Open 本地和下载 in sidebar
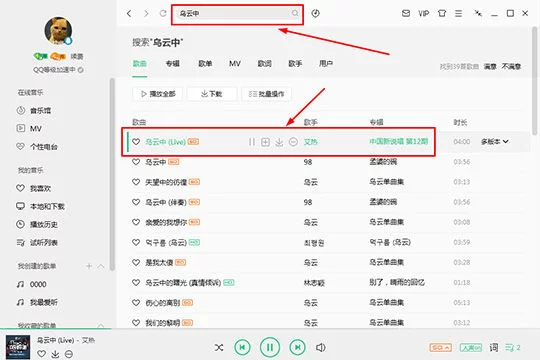Image resolution: width=540 pixels, height=360 pixels. tap(40, 206)
